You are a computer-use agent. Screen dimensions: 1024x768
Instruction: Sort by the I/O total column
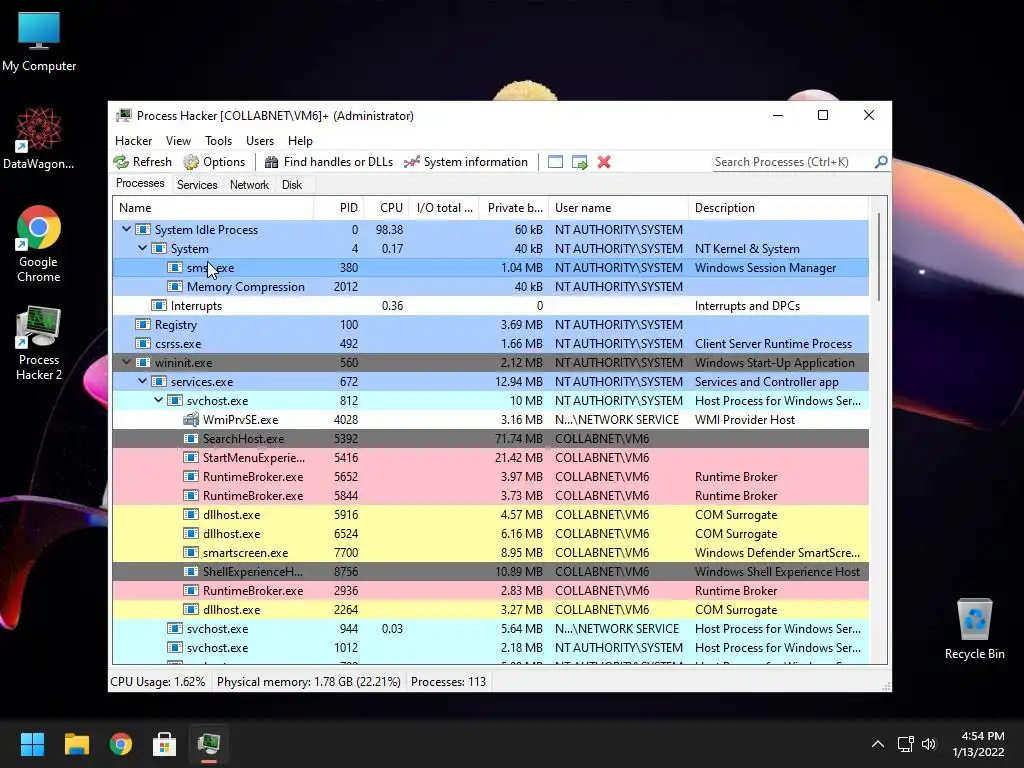tap(444, 208)
